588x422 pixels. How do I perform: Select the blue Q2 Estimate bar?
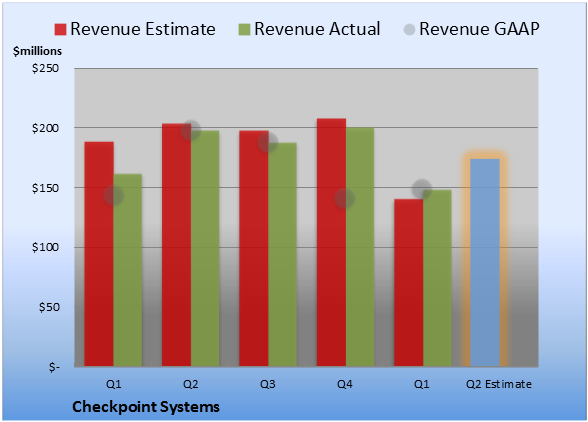point(485,263)
